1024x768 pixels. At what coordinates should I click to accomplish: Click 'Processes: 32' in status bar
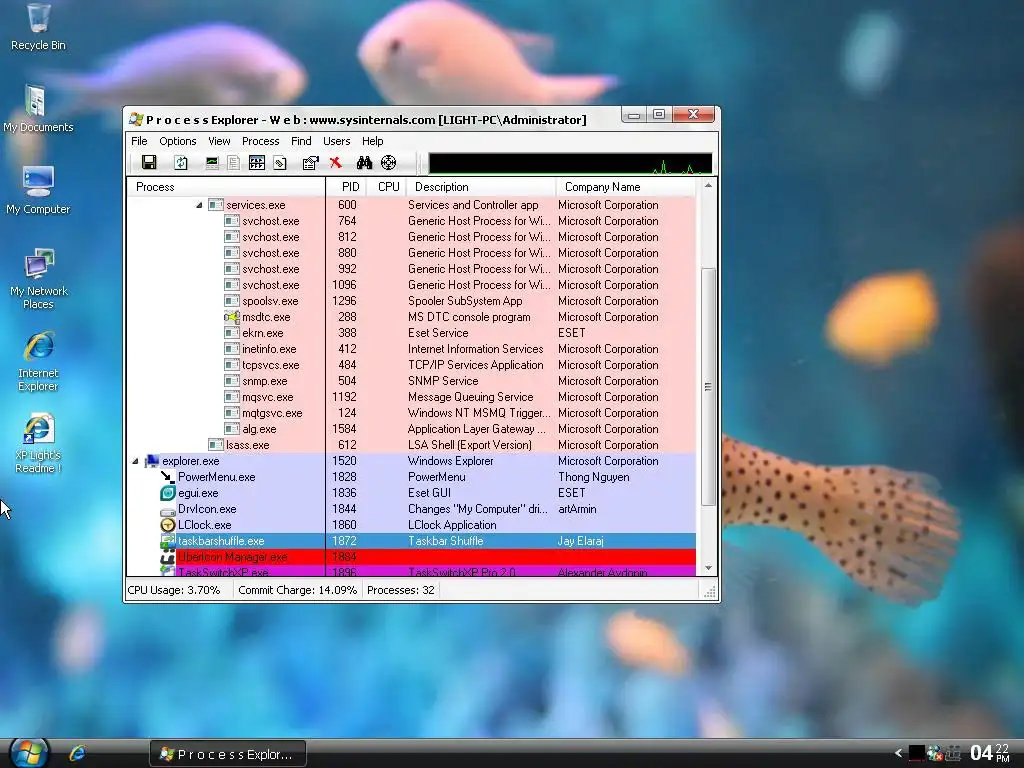point(400,590)
